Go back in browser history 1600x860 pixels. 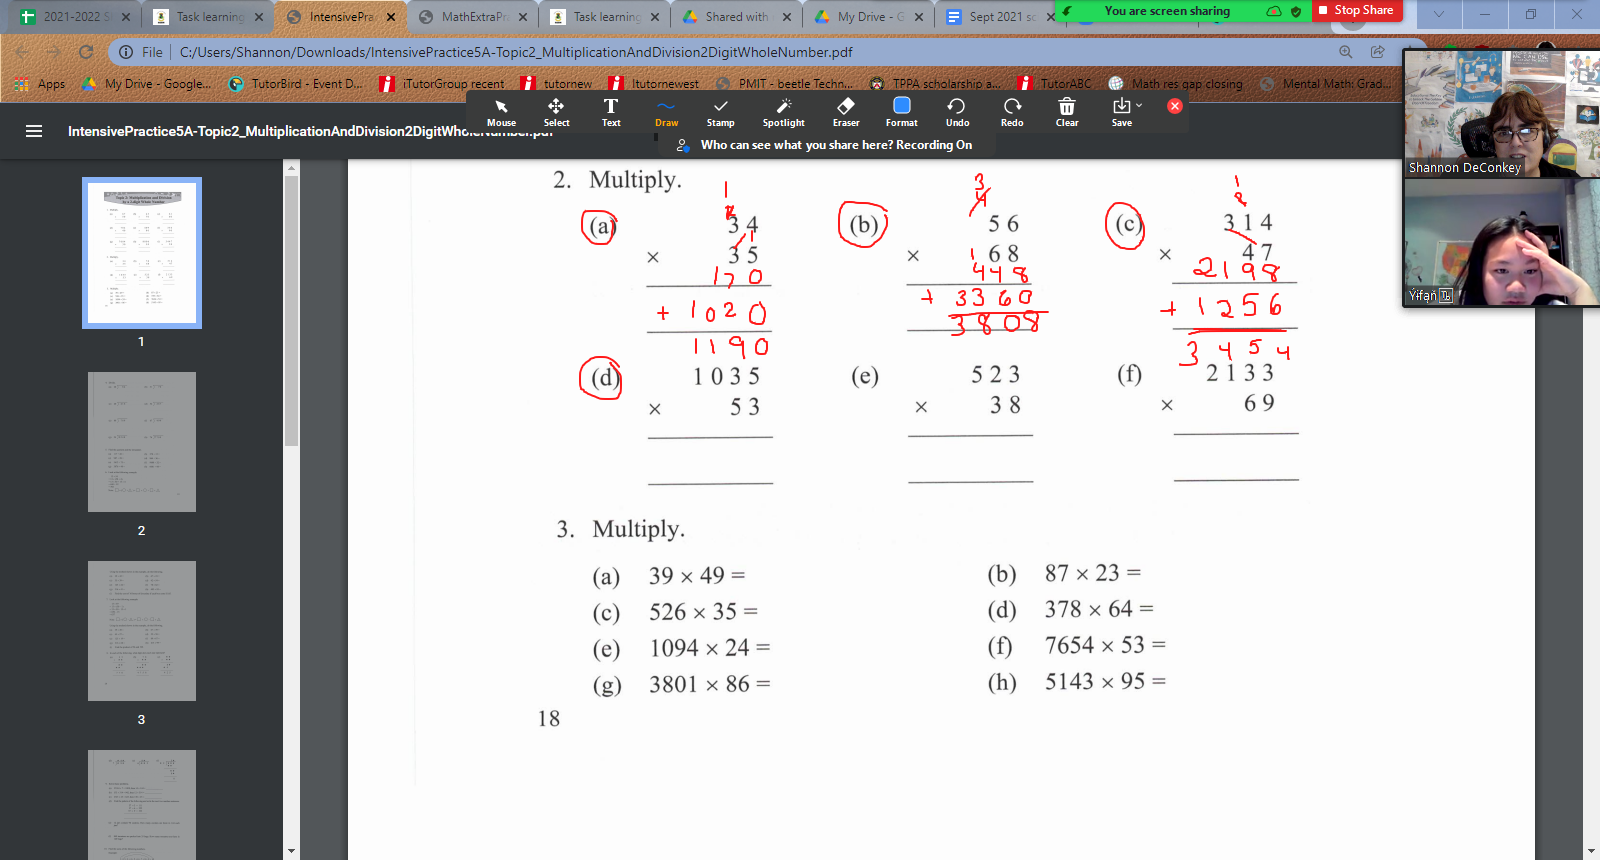[x=21, y=52]
